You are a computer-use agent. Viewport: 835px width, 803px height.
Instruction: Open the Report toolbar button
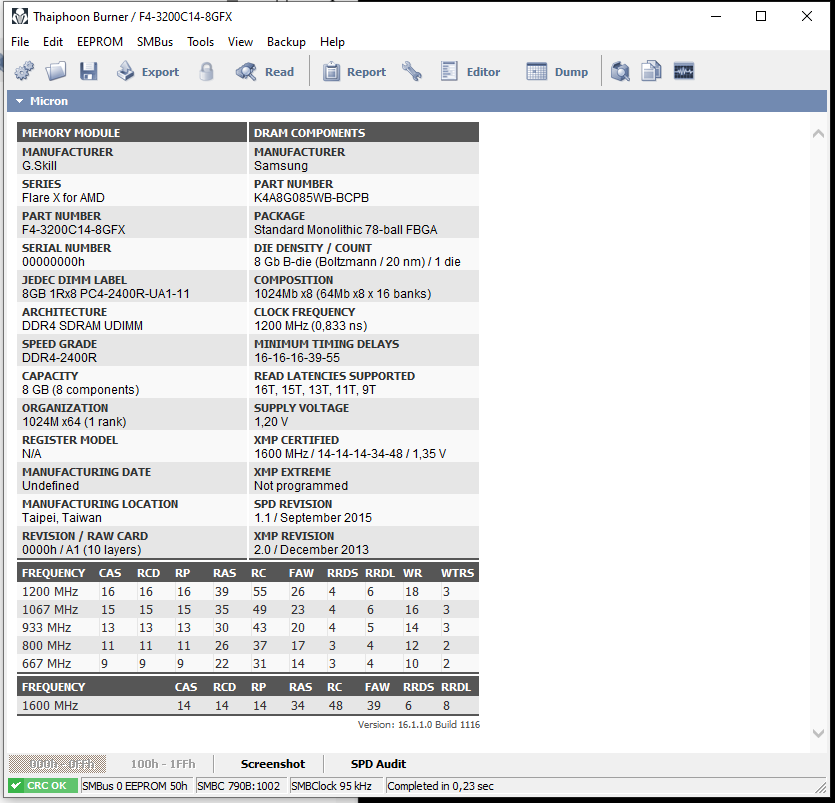[354, 71]
